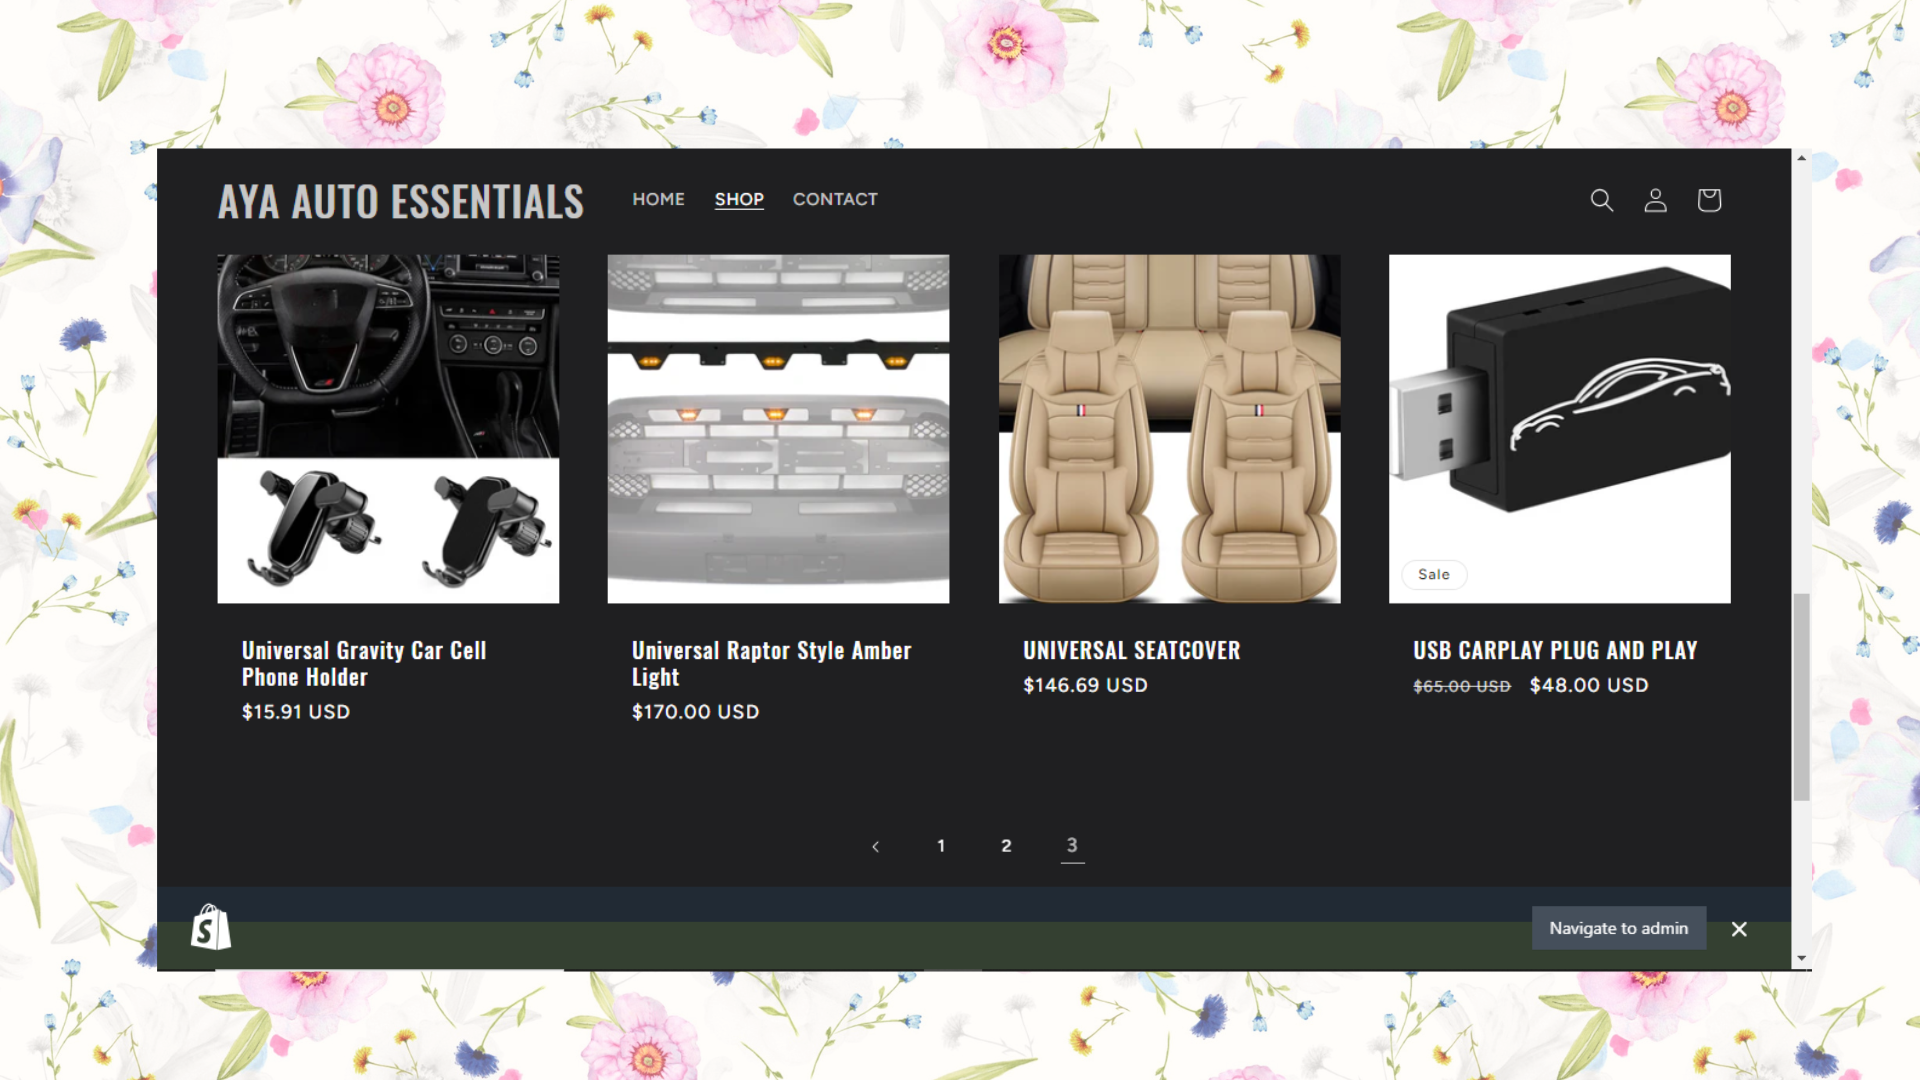The image size is (1920, 1080).
Task: Open the shopping cart icon
Action: (x=1709, y=200)
